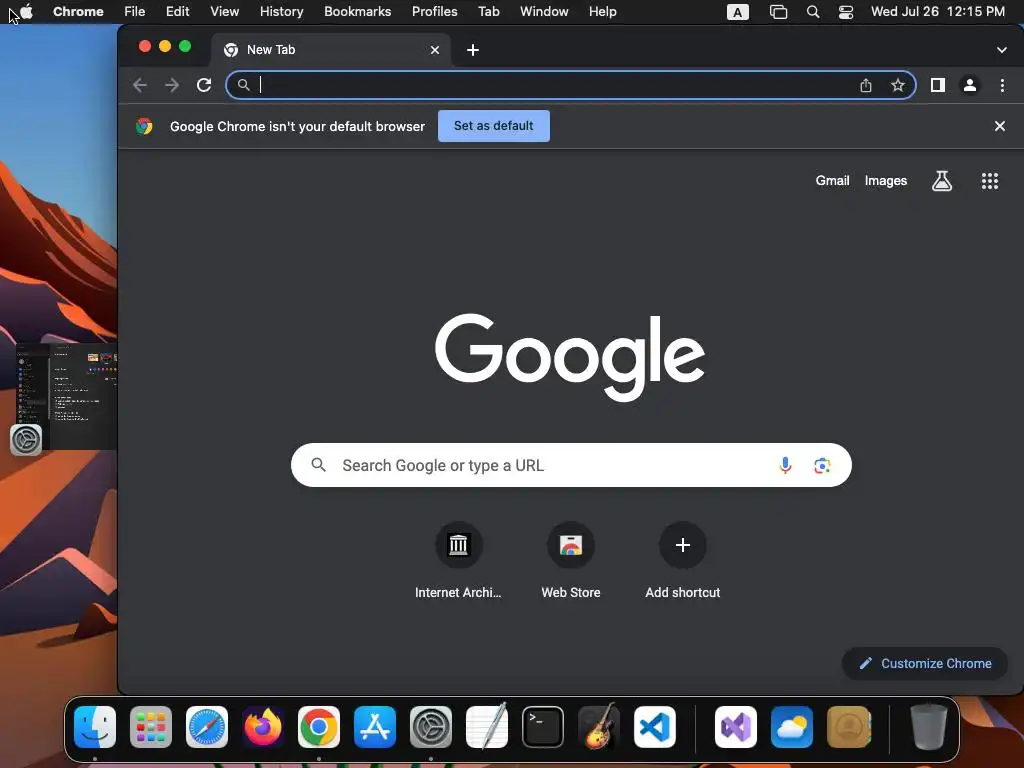
Task: Open Weather app from the Dock
Action: click(792, 727)
